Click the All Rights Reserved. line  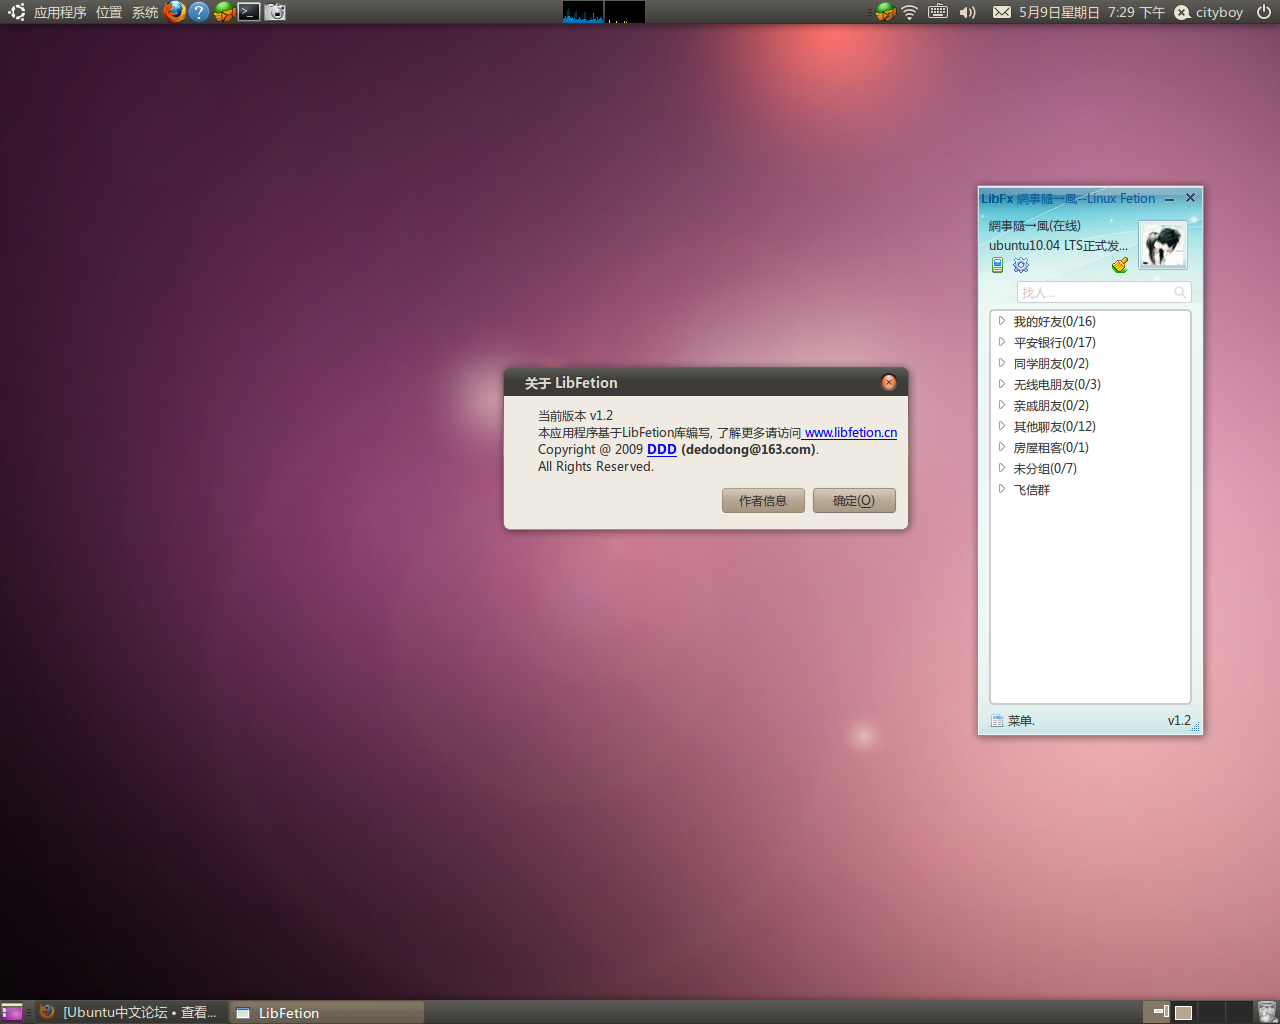[596, 467]
